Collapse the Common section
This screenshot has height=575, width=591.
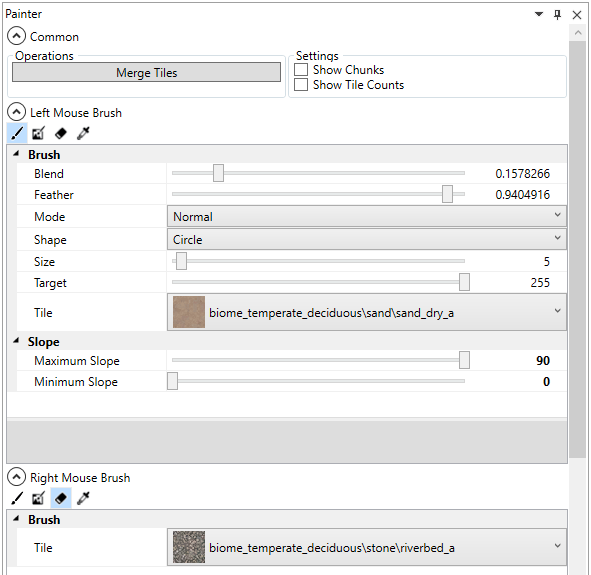click(x=17, y=36)
